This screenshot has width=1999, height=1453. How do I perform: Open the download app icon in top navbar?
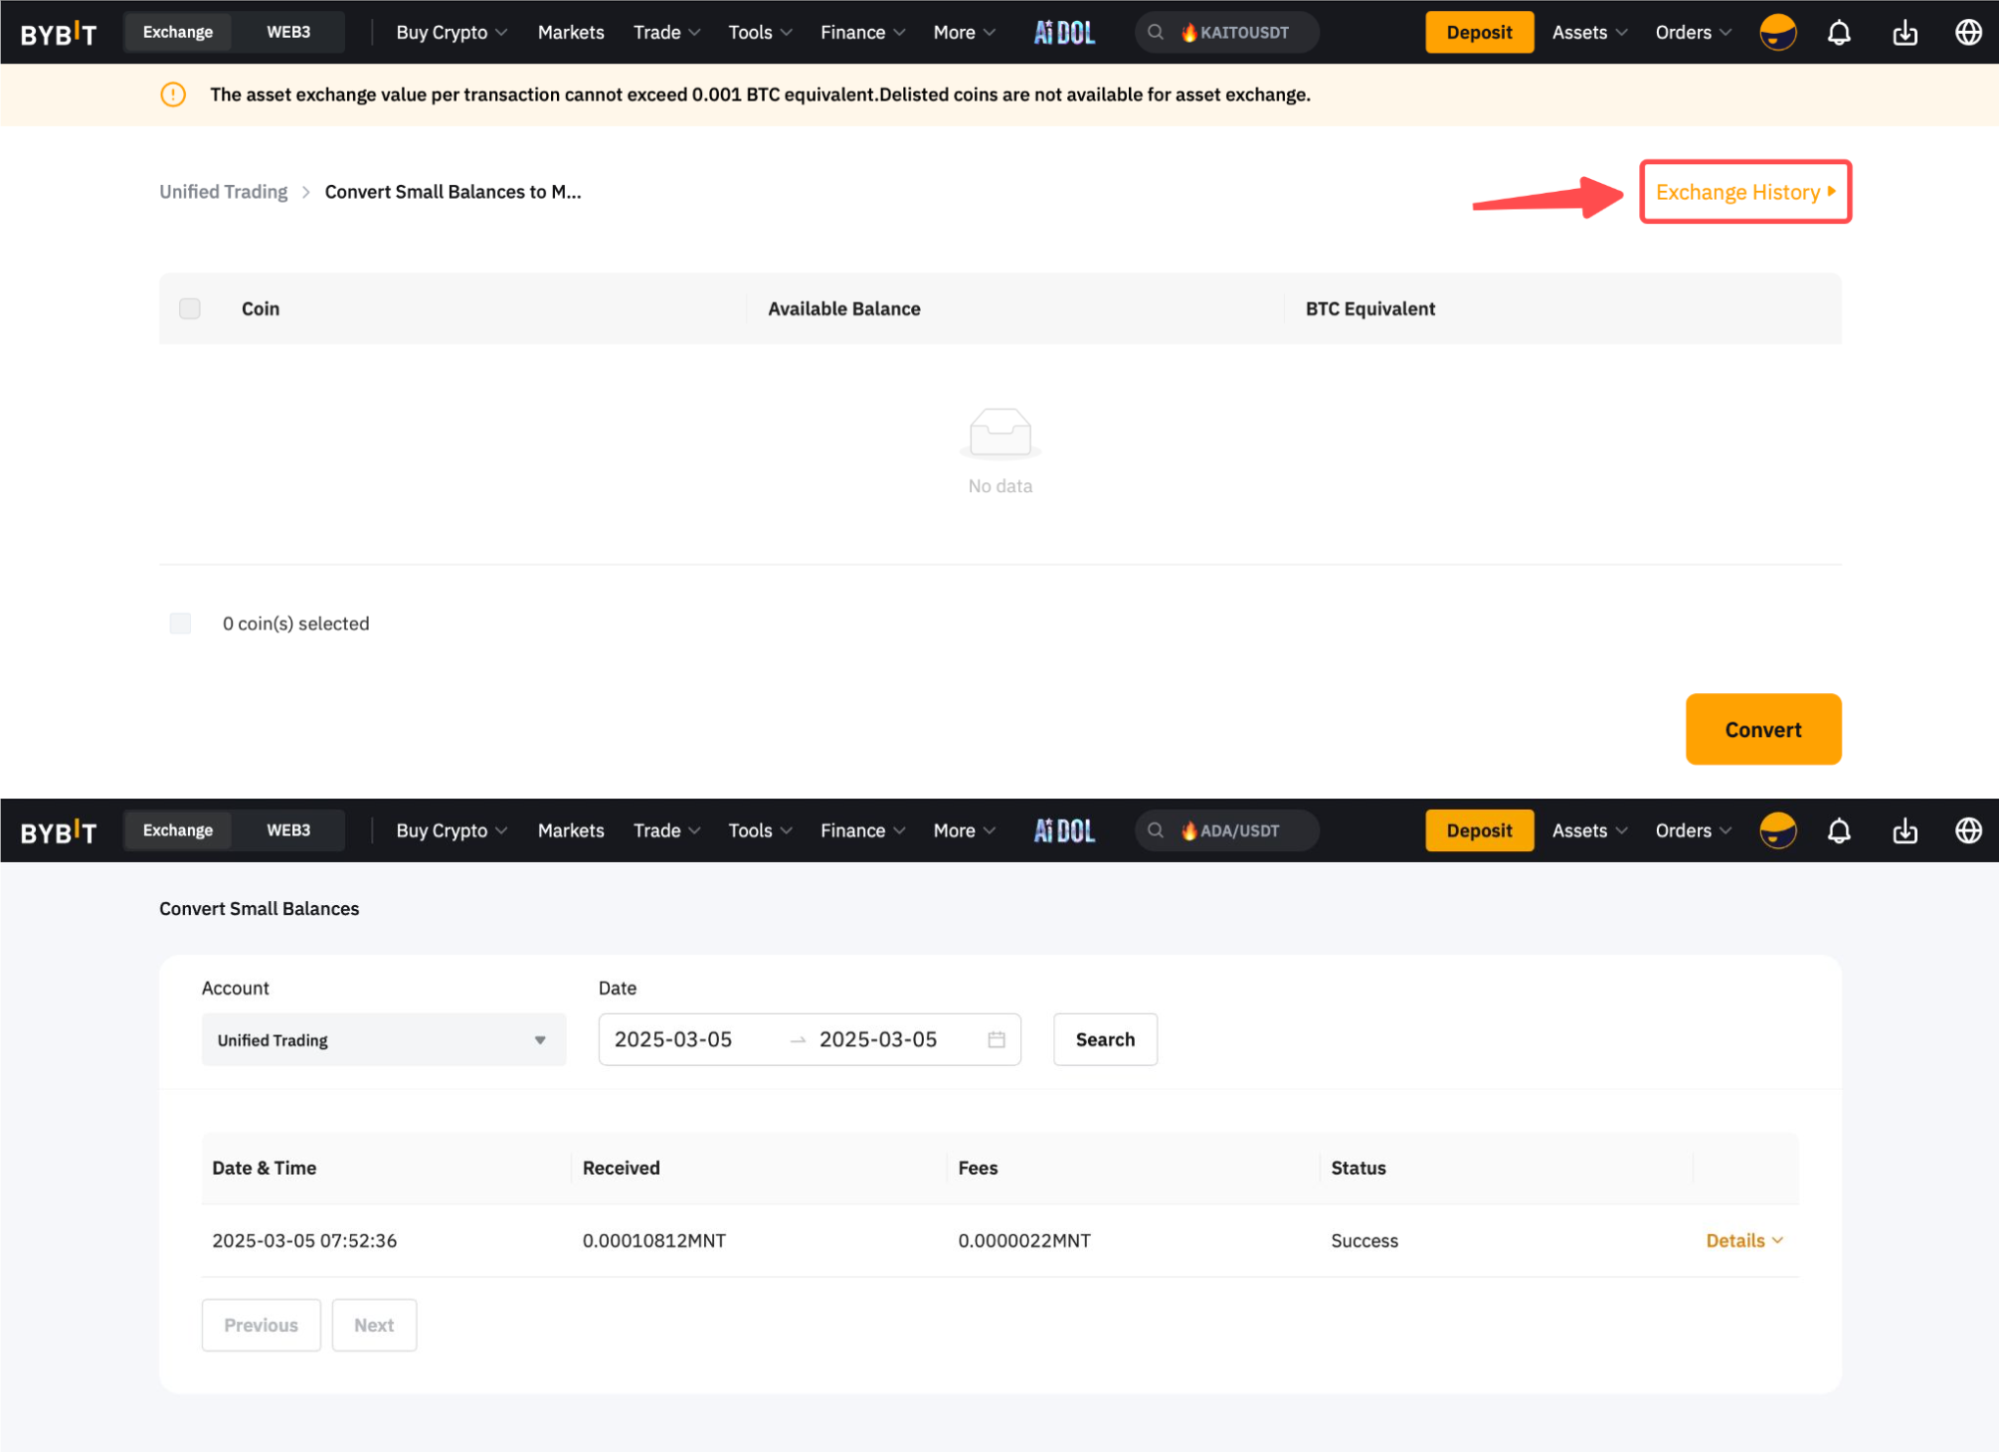pyautogui.click(x=1904, y=33)
